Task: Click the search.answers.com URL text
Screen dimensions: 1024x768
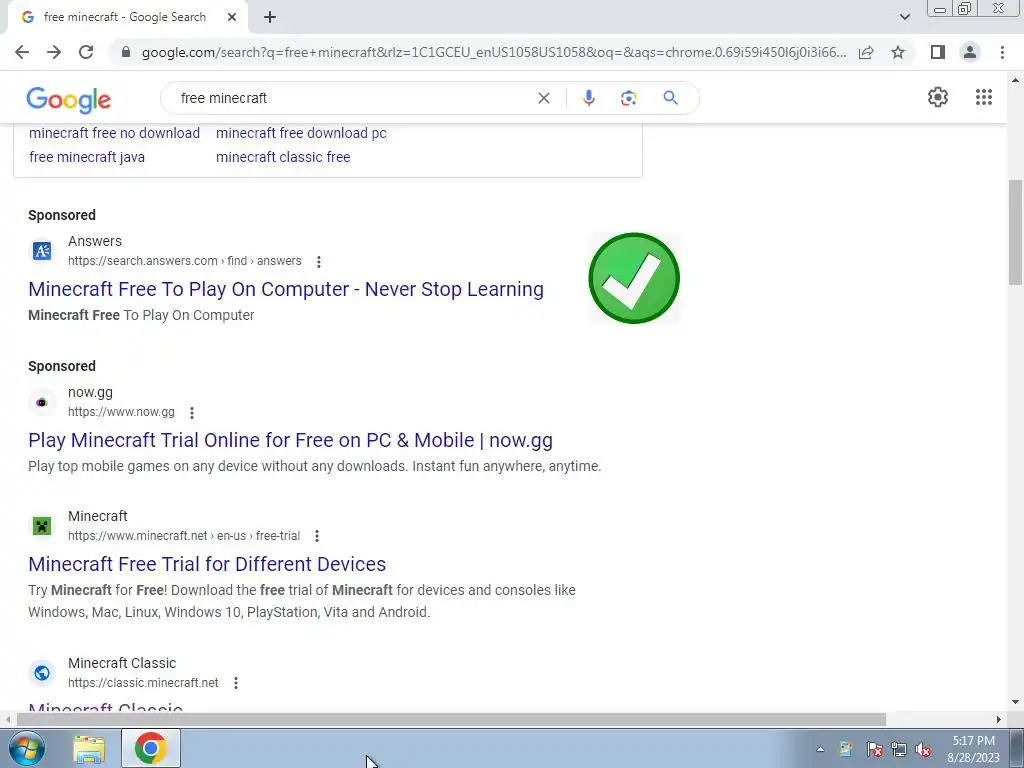Action: tap(185, 261)
